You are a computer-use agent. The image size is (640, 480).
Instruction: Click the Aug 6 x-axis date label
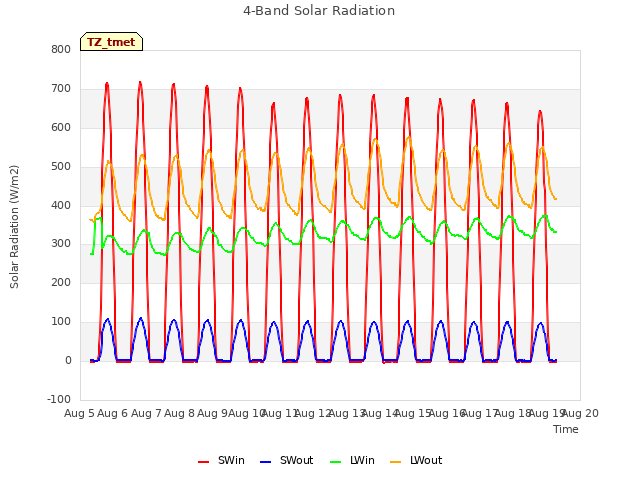pyautogui.click(x=113, y=413)
